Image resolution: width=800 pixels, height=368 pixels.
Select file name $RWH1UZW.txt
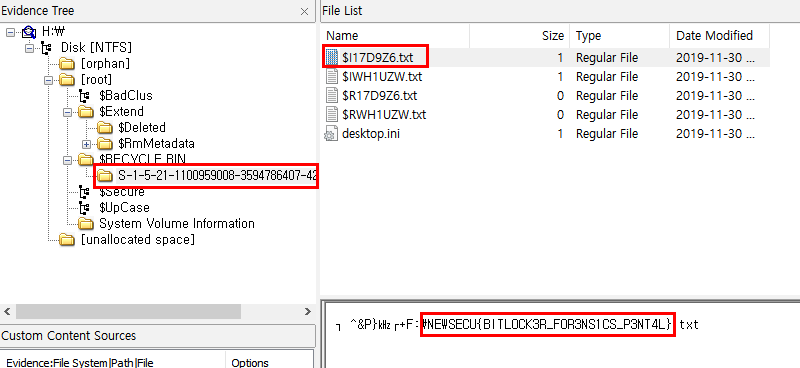[x=384, y=115]
